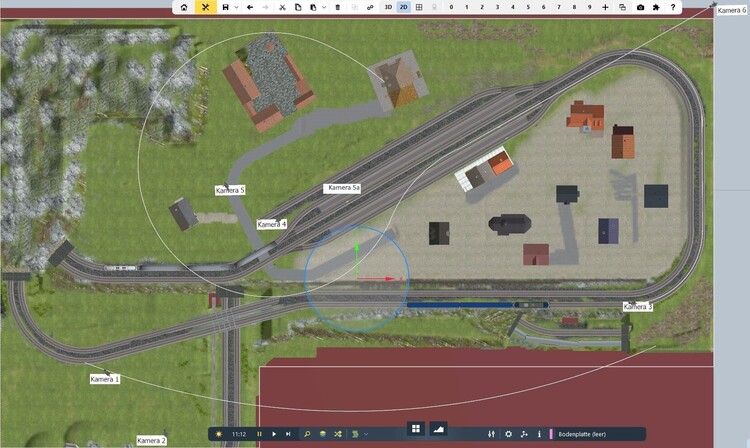Screen dimensions: 750x448
Task: Cut the selected object
Action: [x=282, y=7]
